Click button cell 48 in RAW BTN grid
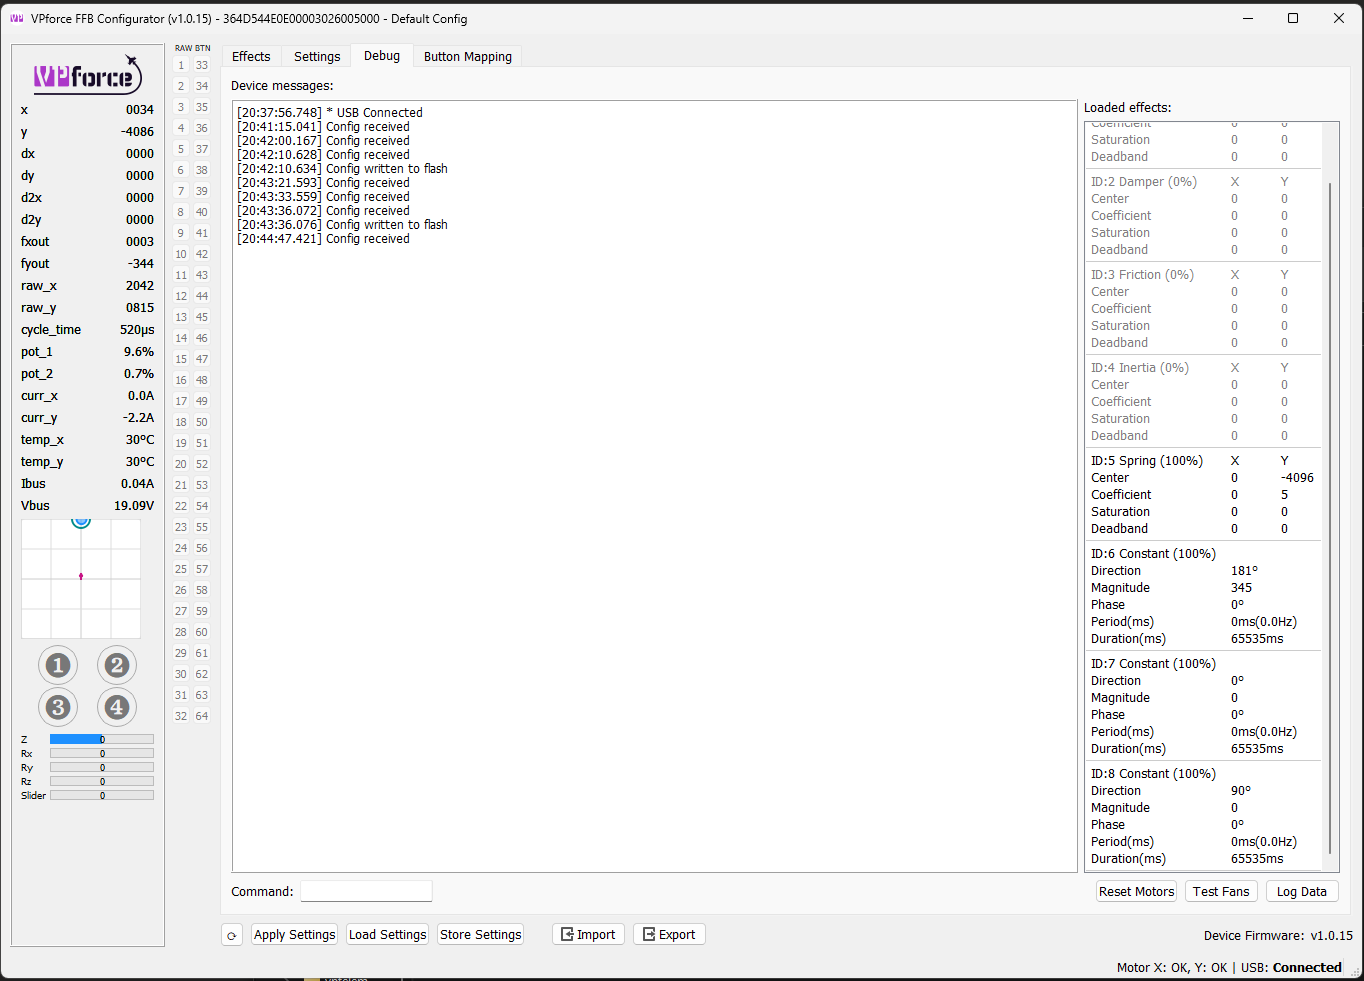Screen dimensions: 1364x981 tap(202, 380)
